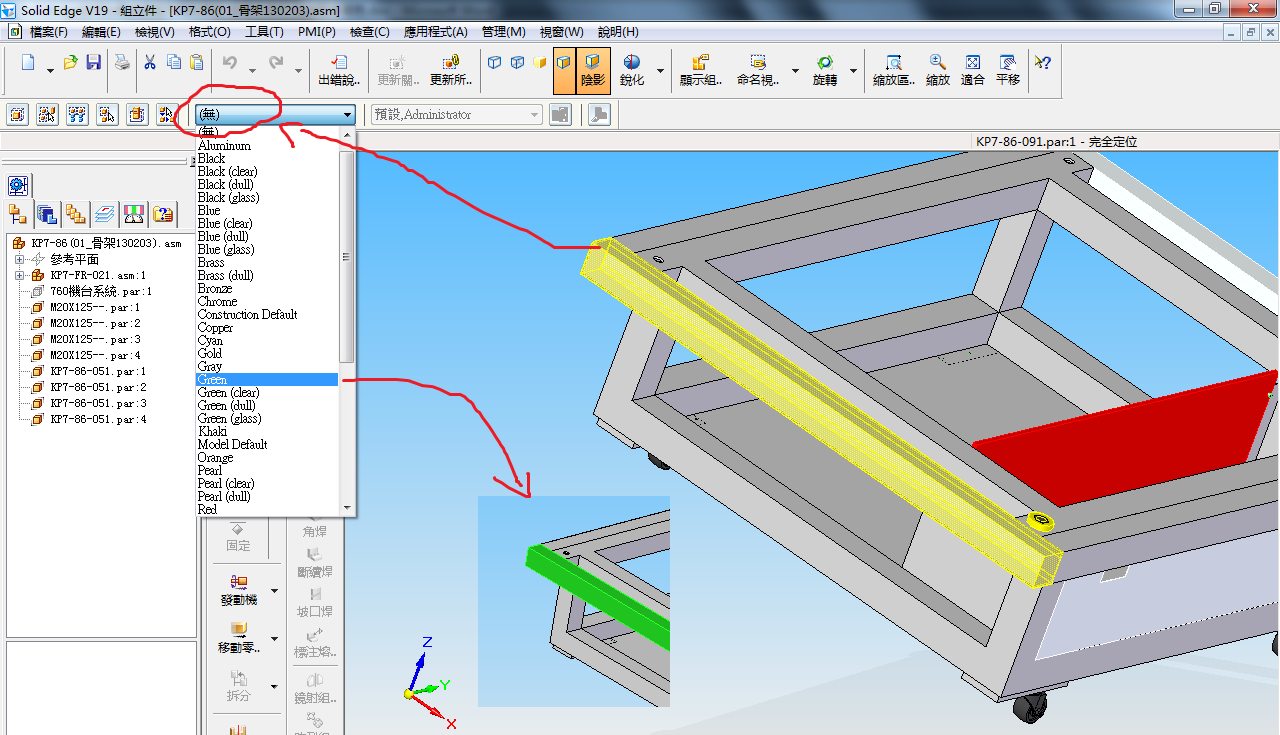
Task: Toggle shaded with edges cube icon
Action: [564, 70]
